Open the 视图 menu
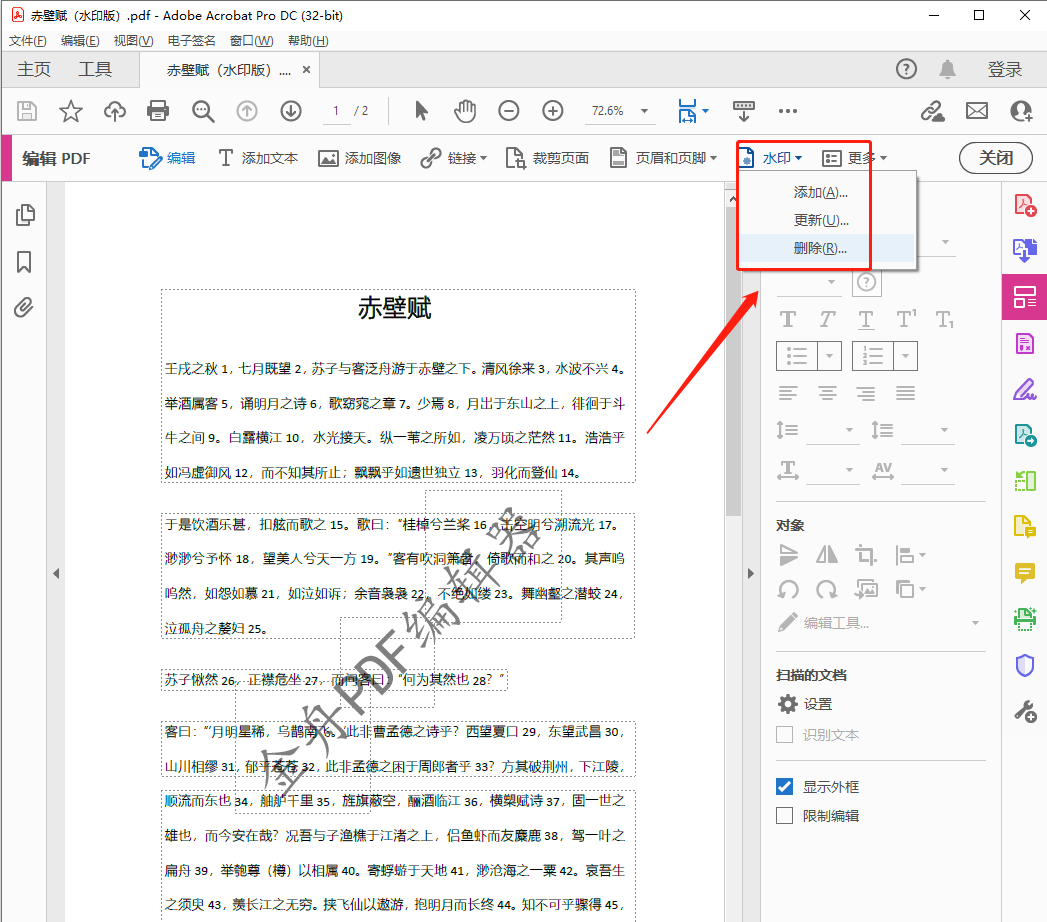The width and height of the screenshot is (1047, 922). (x=134, y=41)
